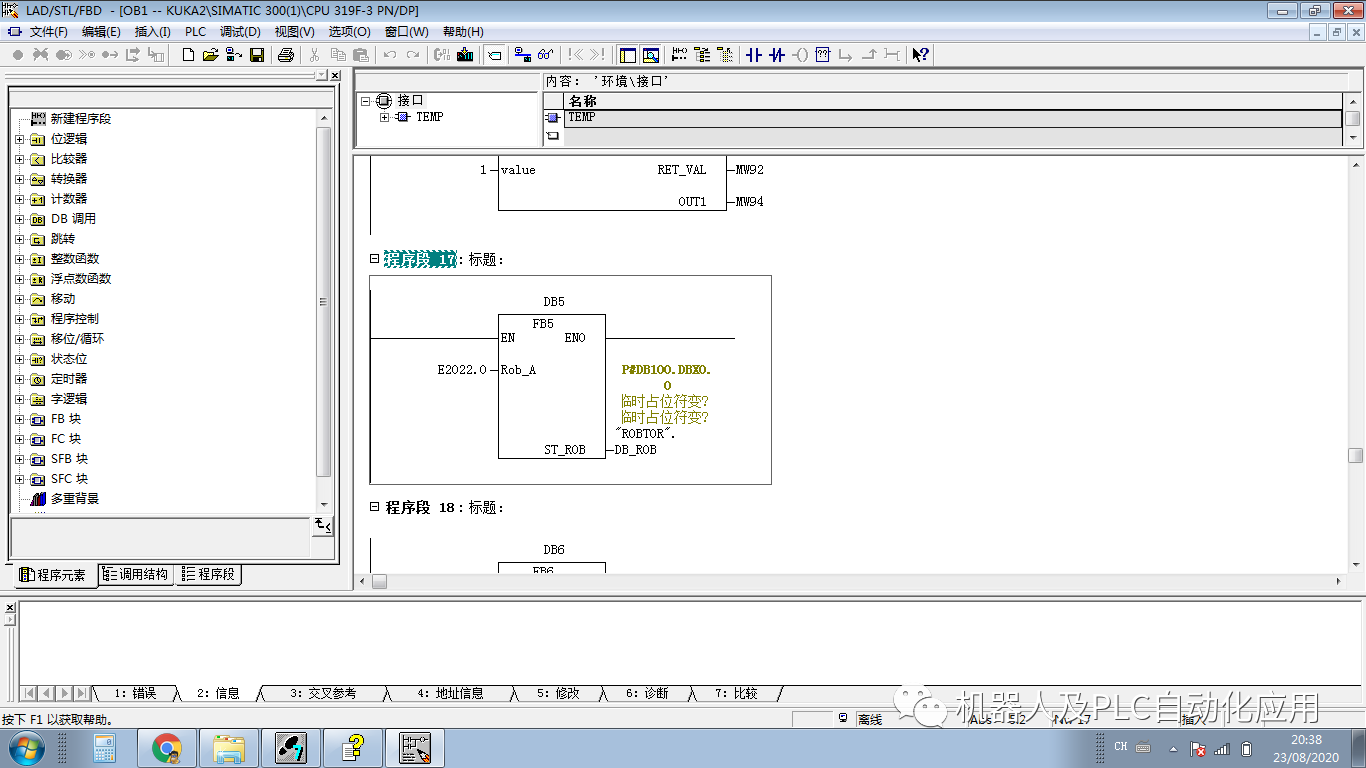Switch to the 调用结构 tab
Image resolution: width=1366 pixels, height=768 pixels.
tap(136, 574)
